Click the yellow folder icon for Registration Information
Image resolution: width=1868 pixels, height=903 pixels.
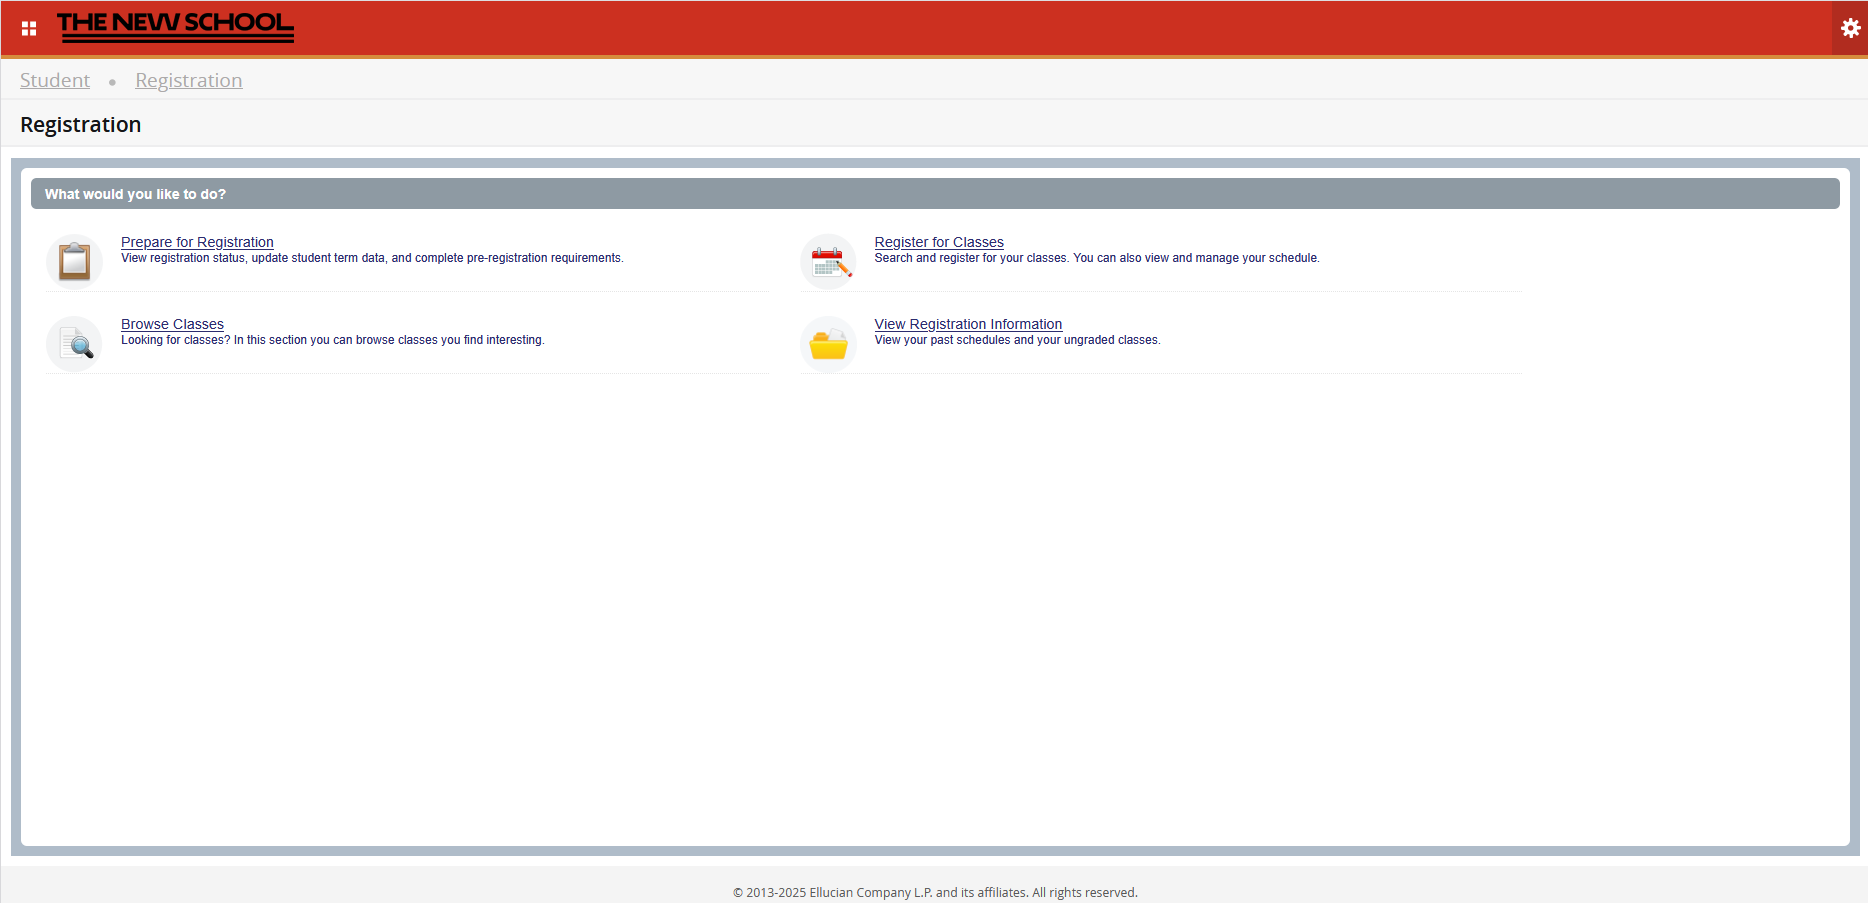point(829,345)
